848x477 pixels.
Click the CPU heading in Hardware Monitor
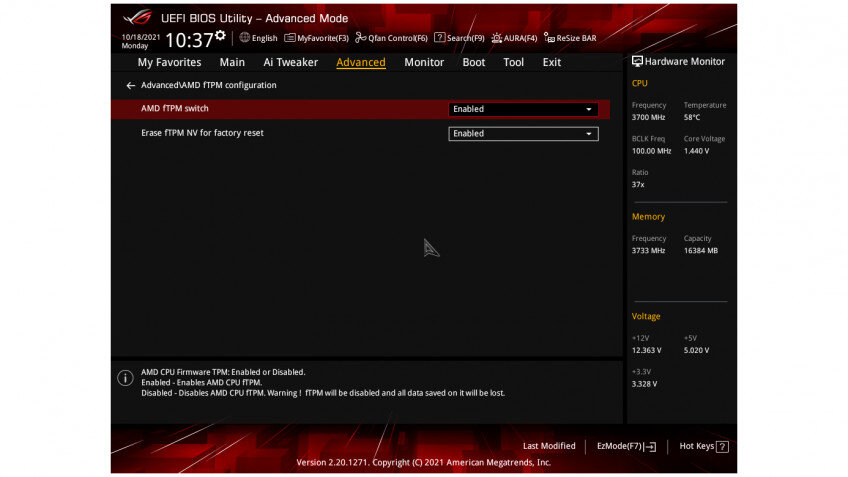pyautogui.click(x=639, y=83)
